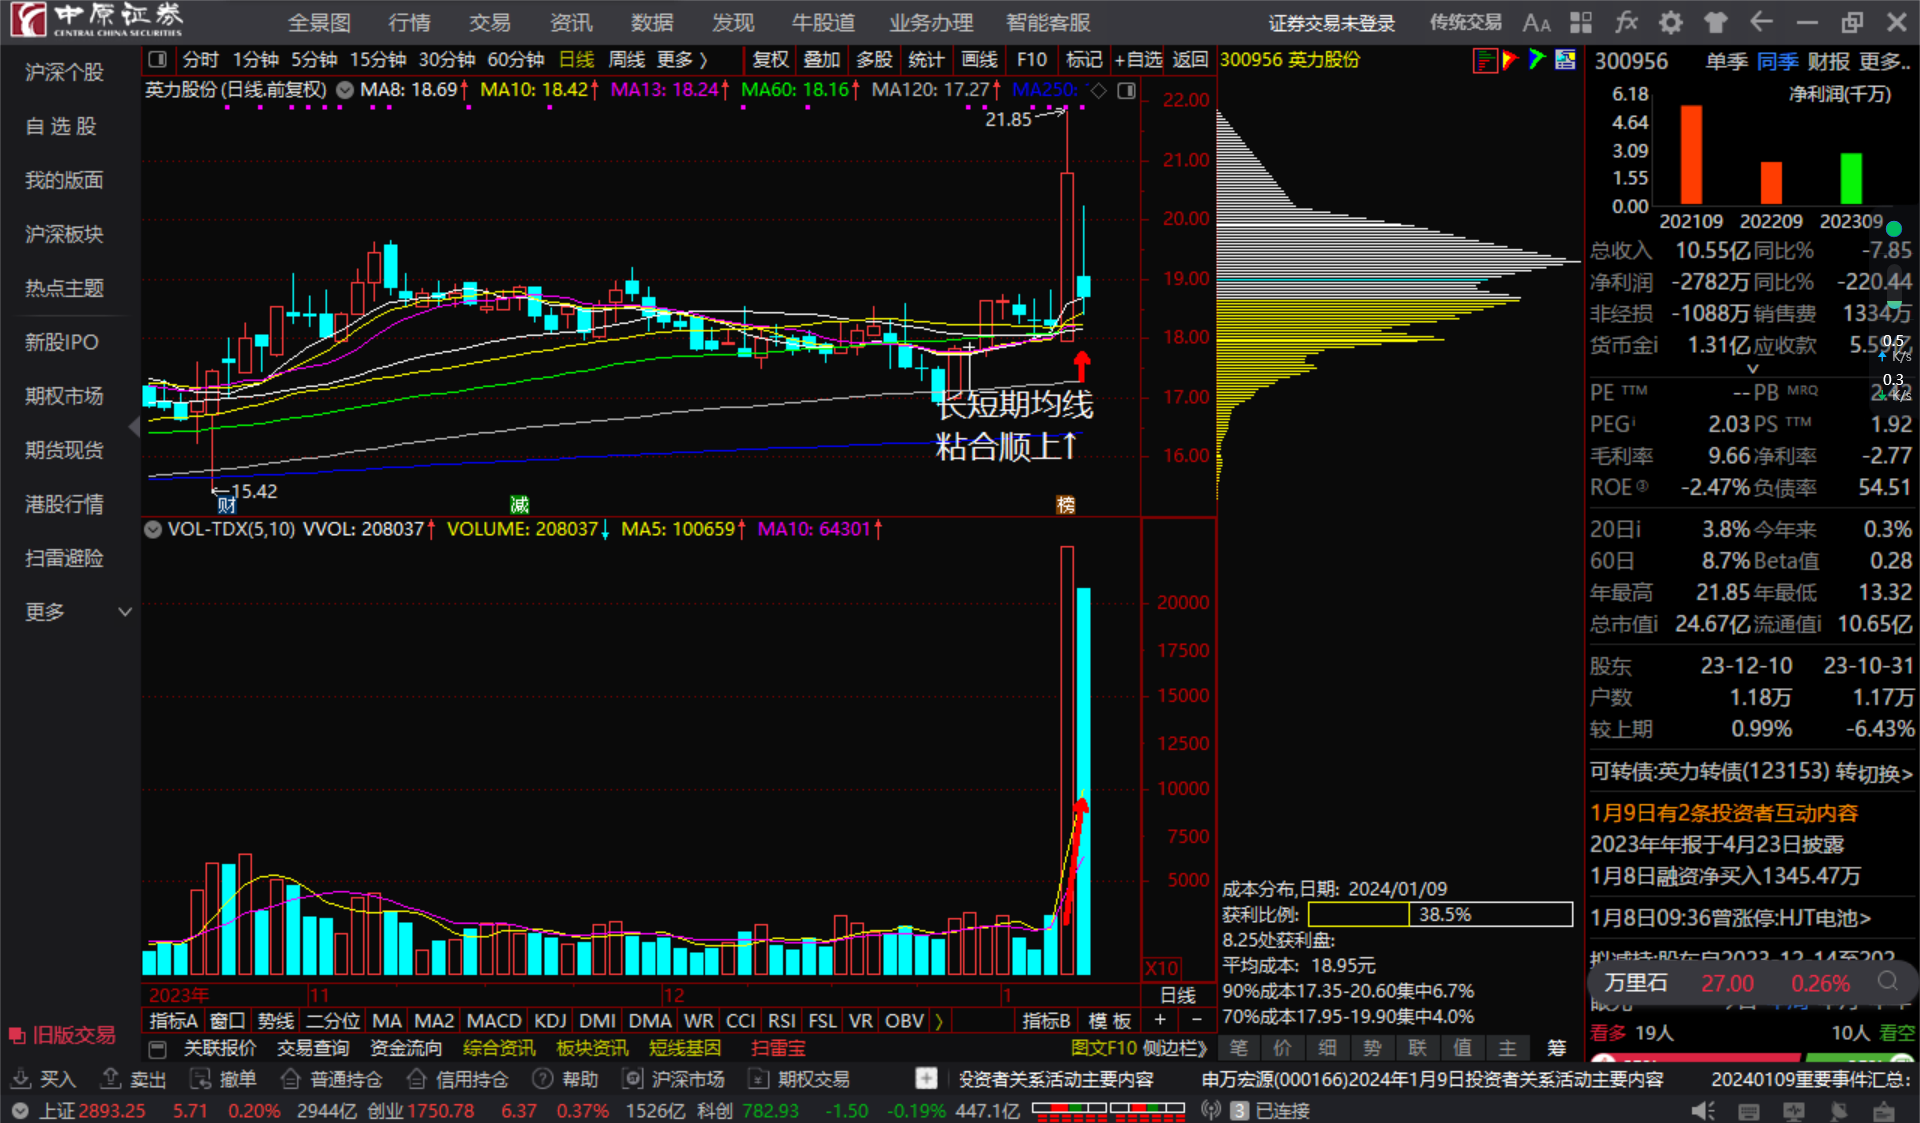This screenshot has width=1920, height=1123.
Task: Expand the chevron below 货币金 row
Action: pos(1752,369)
